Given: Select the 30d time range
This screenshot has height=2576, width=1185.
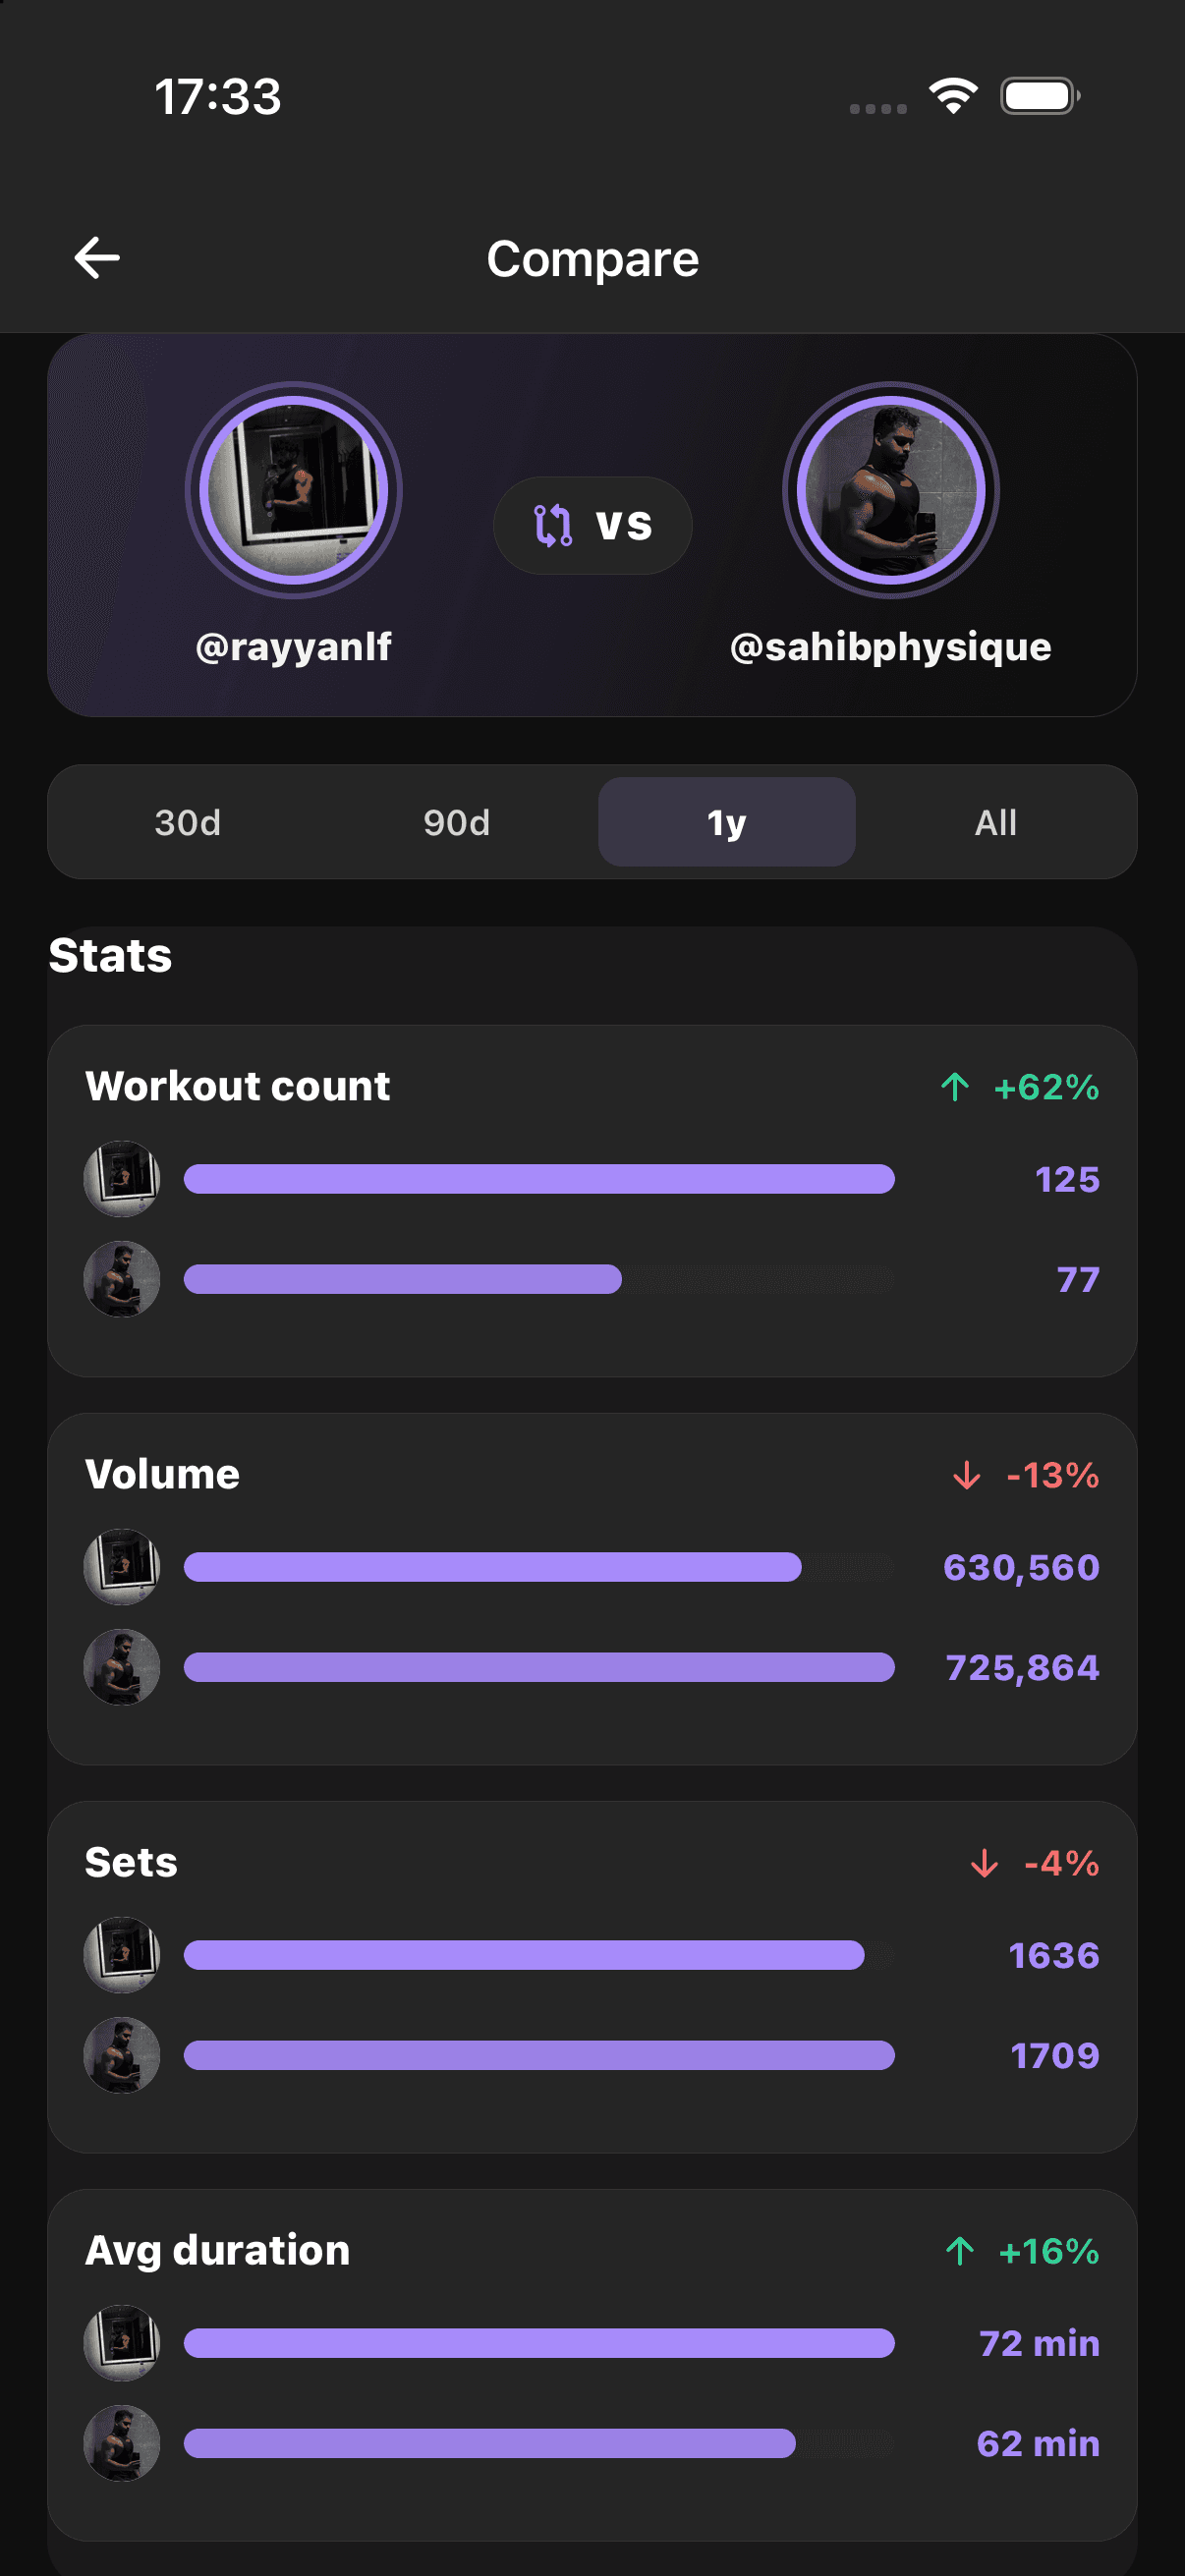Looking at the screenshot, I should 188,822.
